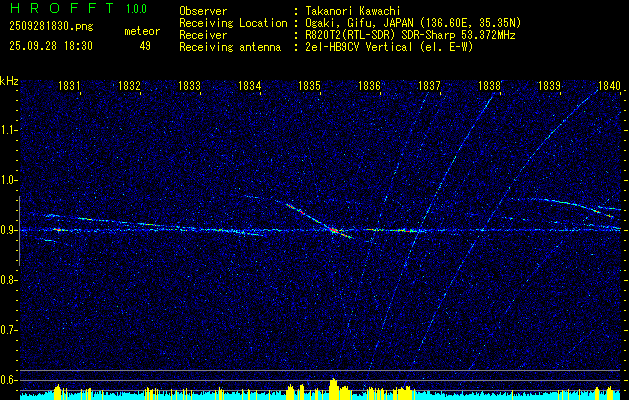
Task: Click the tallest yellow echo bar near 1835
Action: [x=333, y=389]
